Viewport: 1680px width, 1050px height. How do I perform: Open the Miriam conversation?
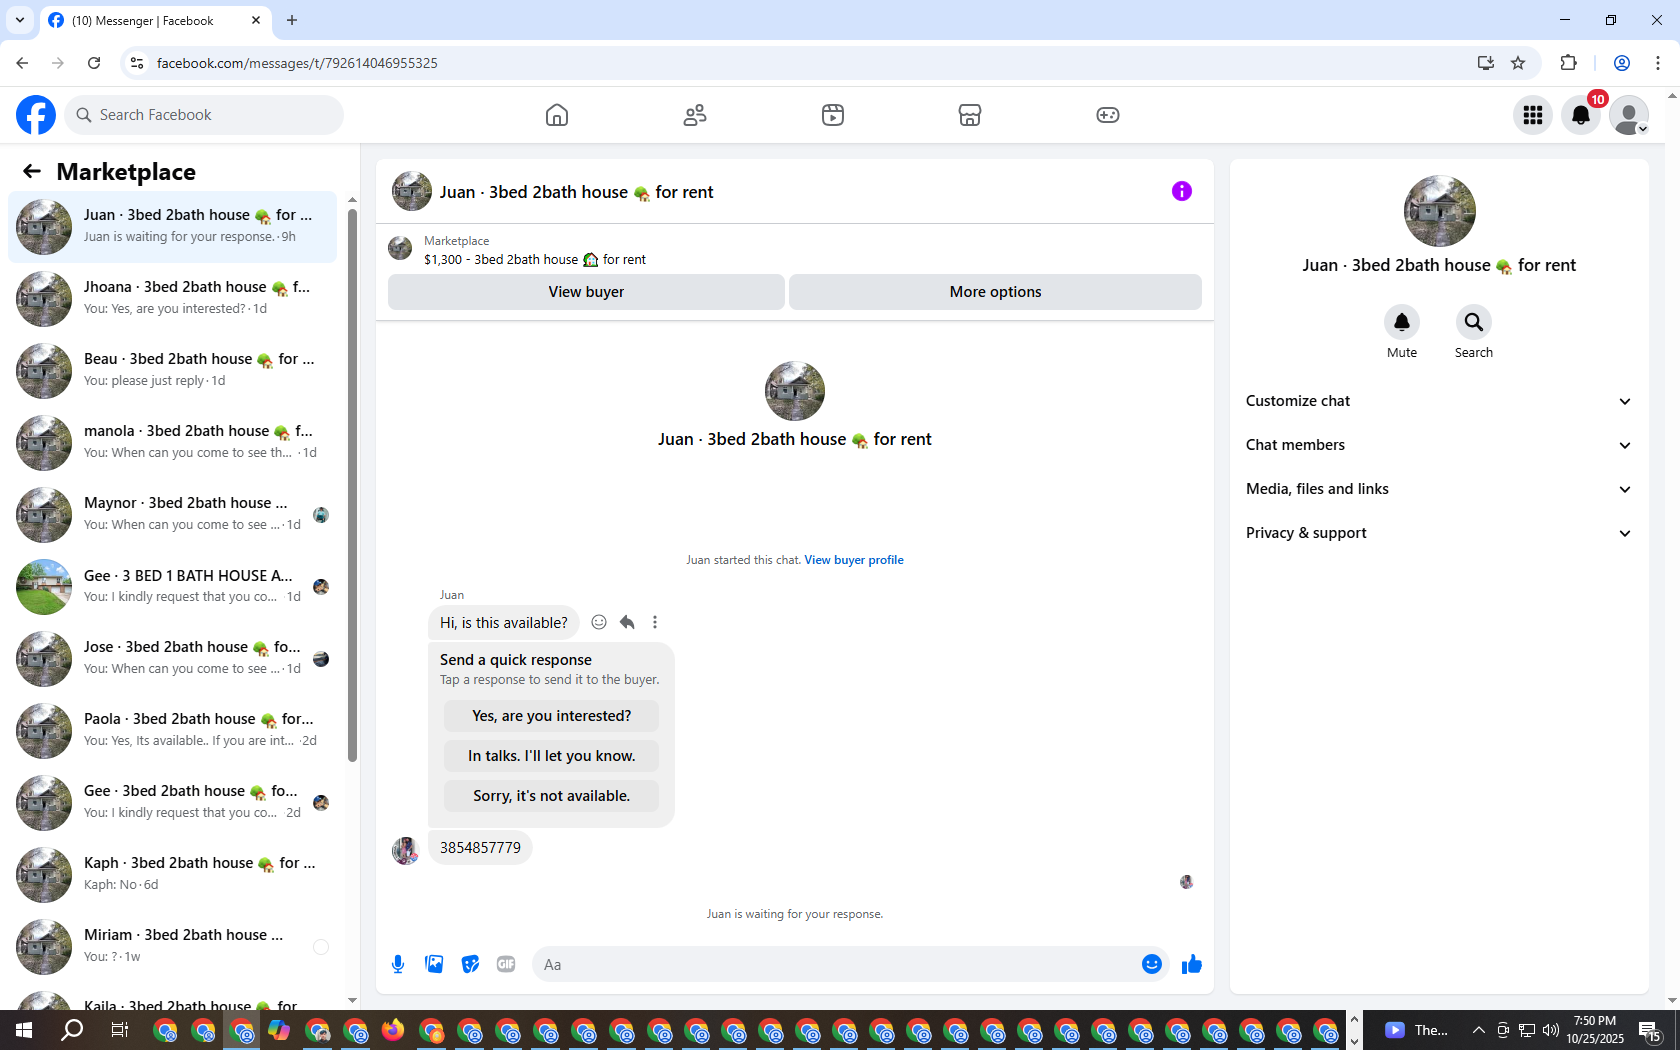(x=172, y=947)
